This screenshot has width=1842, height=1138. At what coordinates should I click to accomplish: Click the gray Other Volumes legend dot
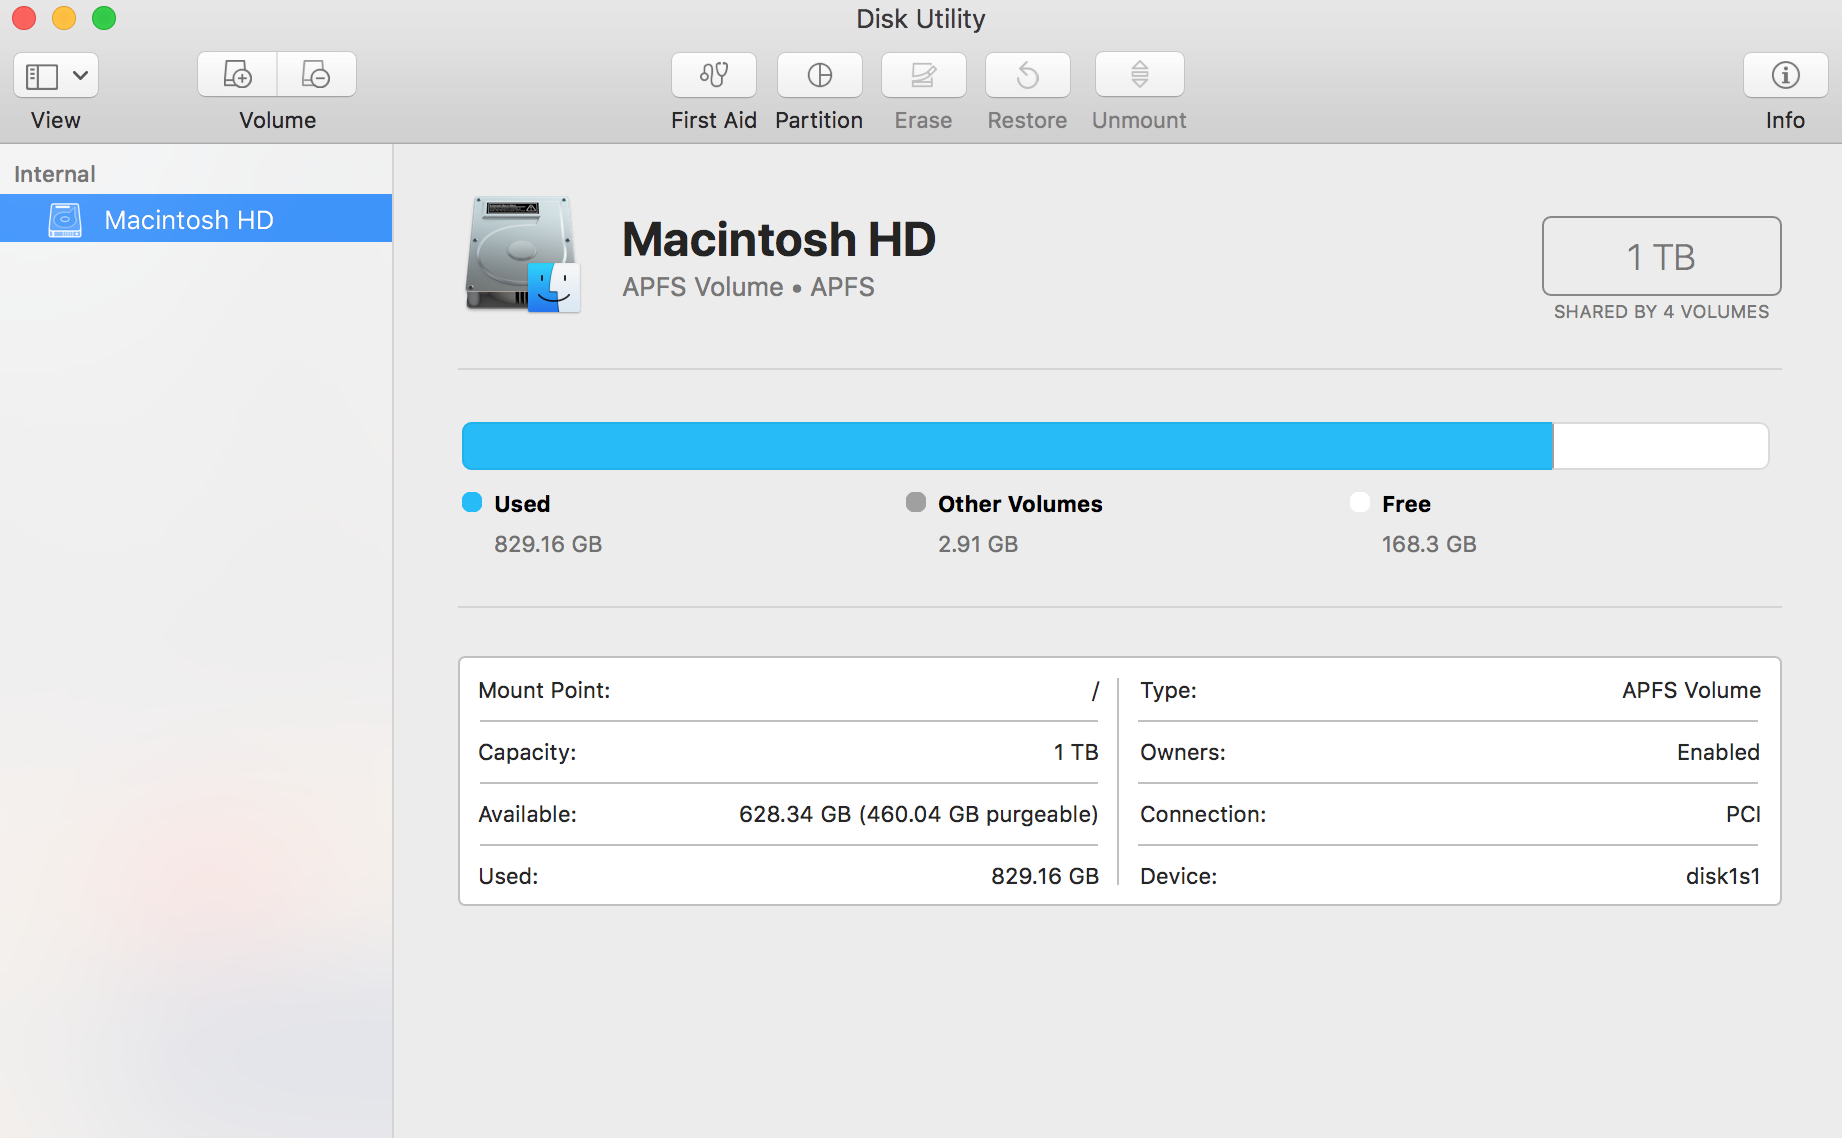[916, 502]
